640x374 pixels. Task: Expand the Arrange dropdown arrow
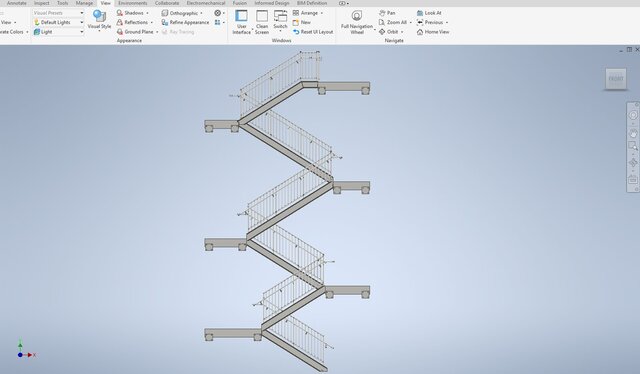coord(321,13)
